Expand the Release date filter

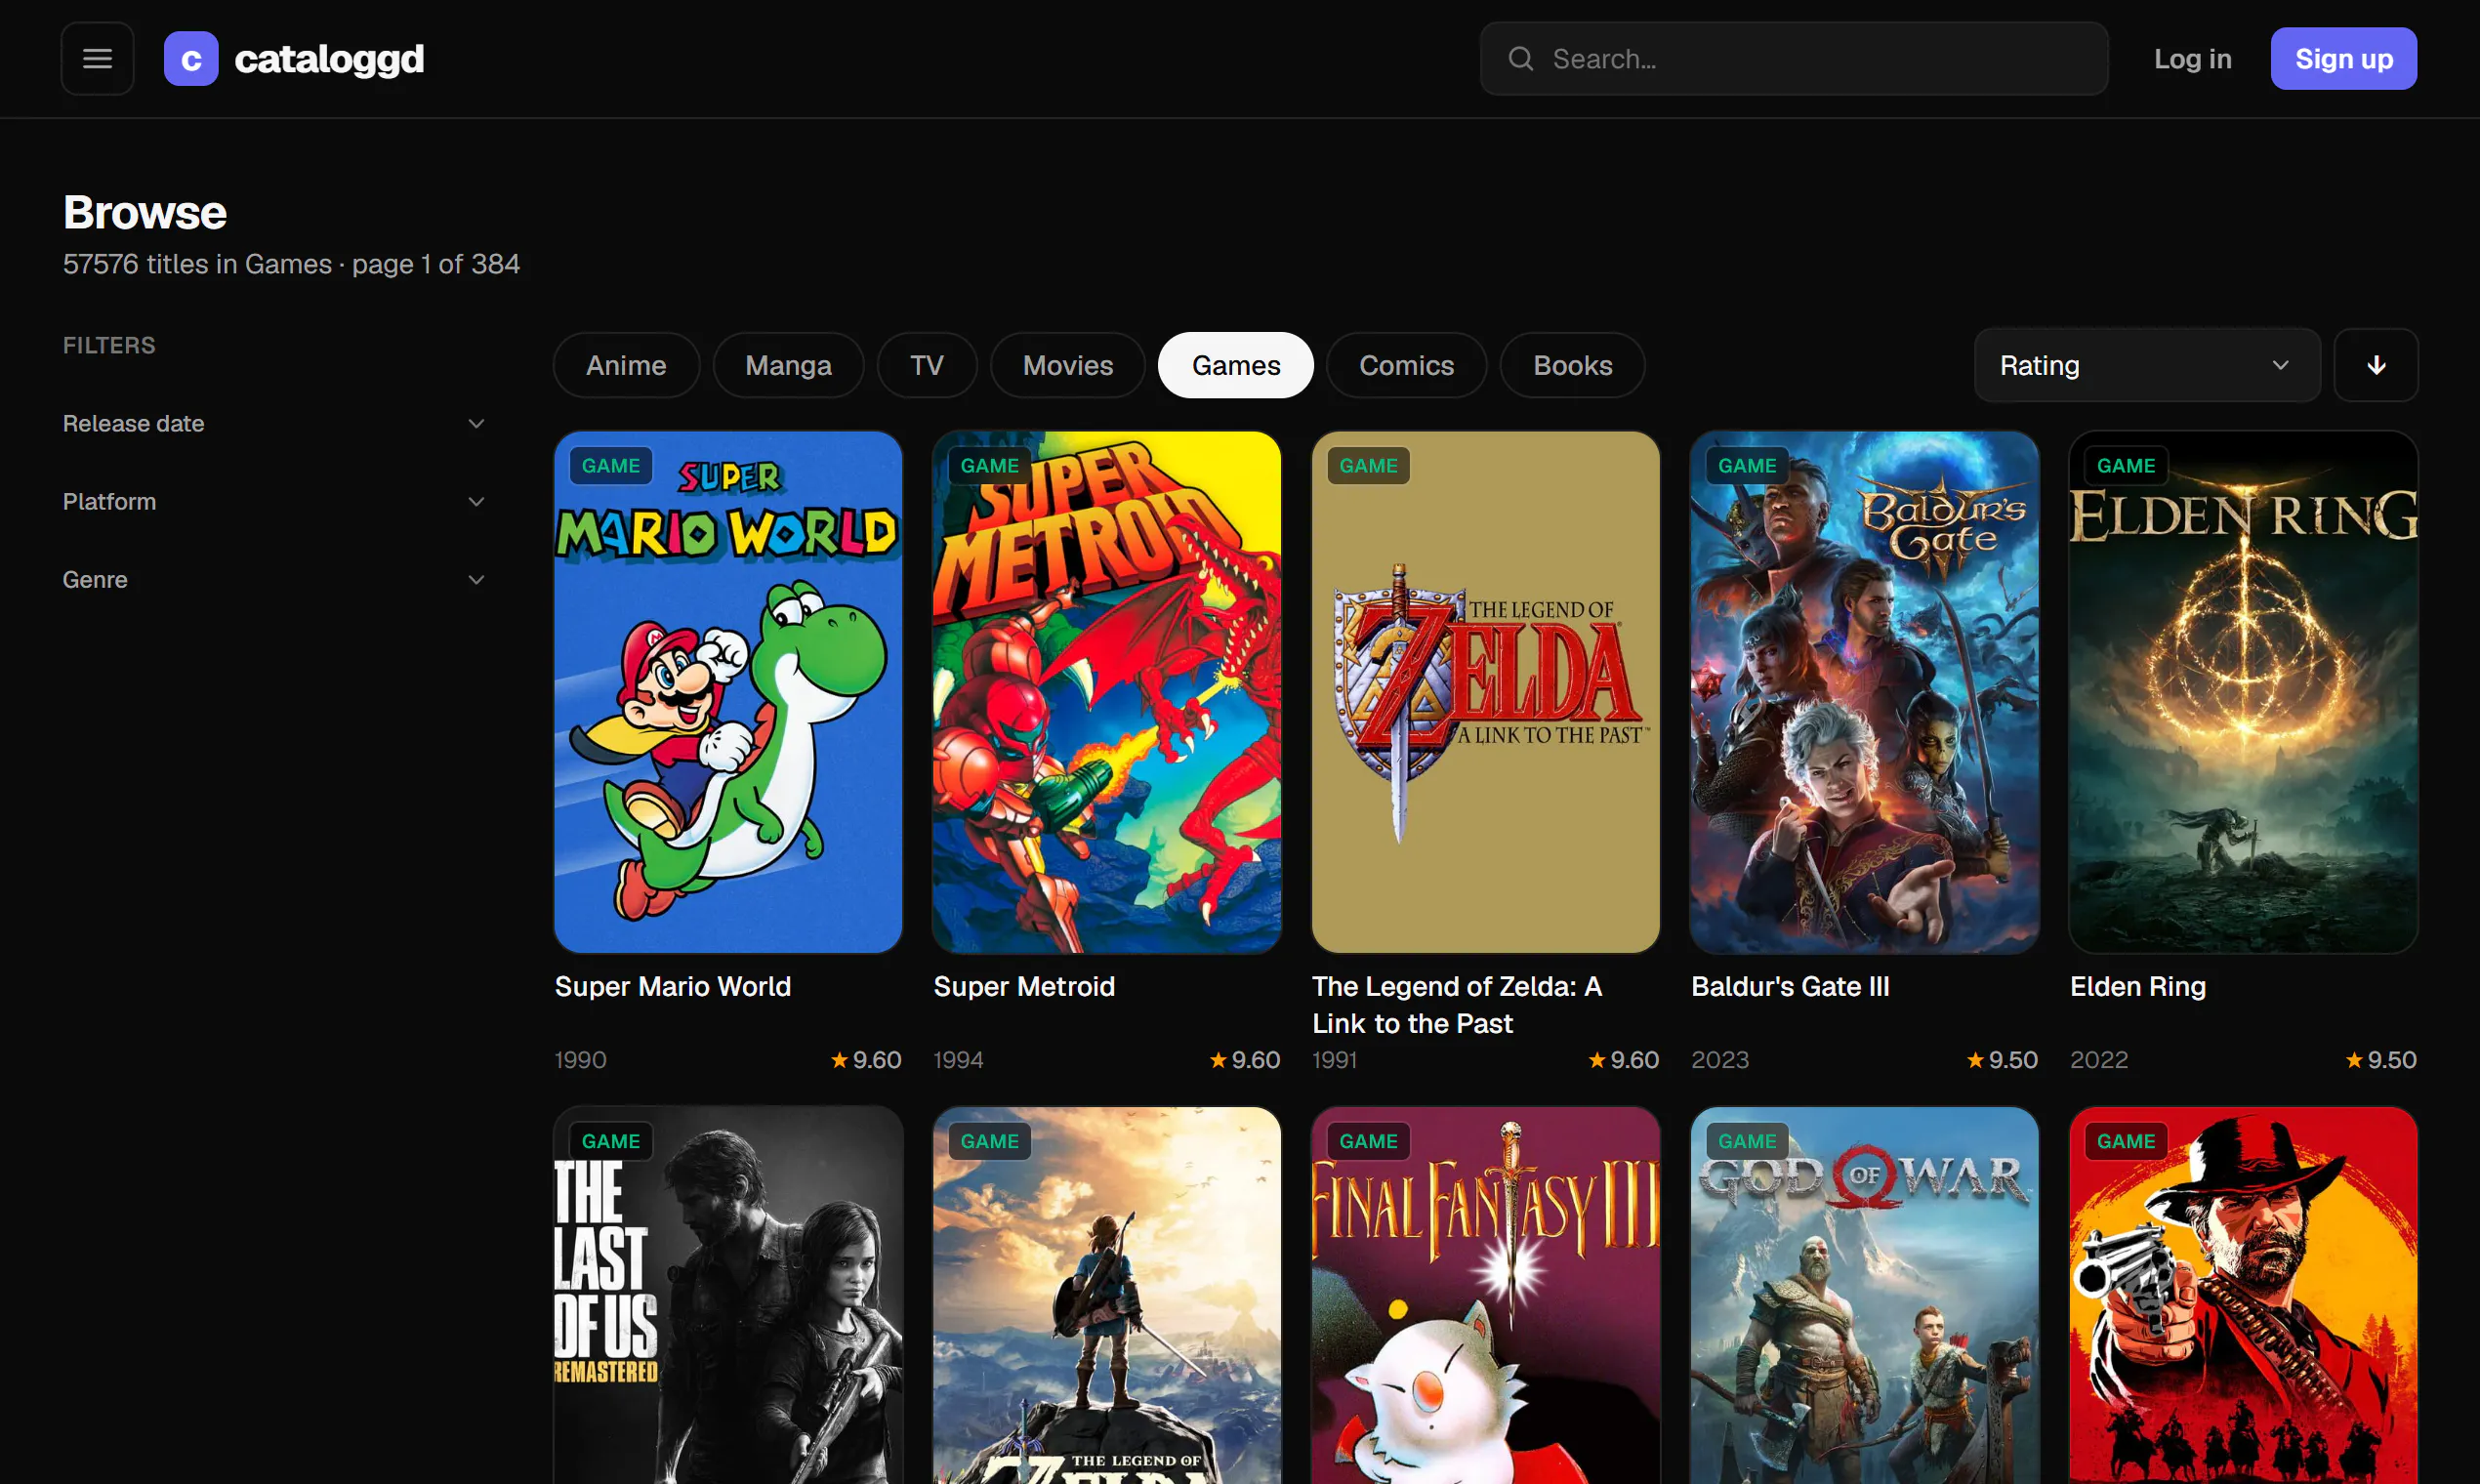273,424
